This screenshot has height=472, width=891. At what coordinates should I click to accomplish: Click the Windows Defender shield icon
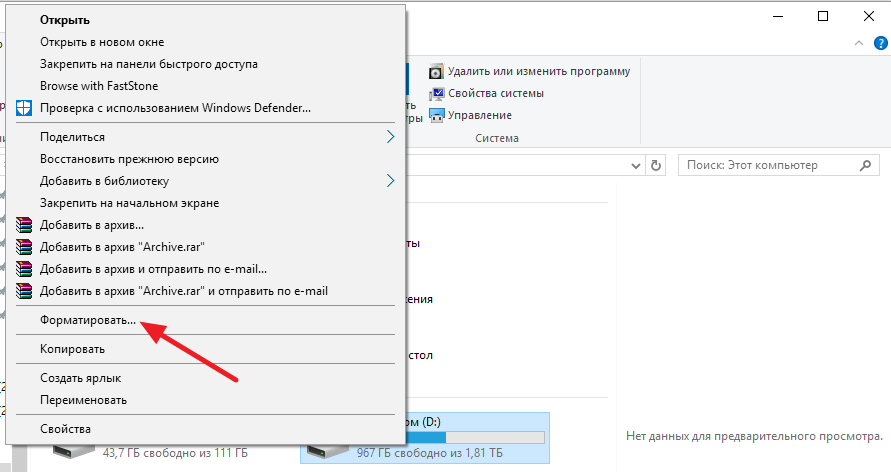[x=24, y=108]
